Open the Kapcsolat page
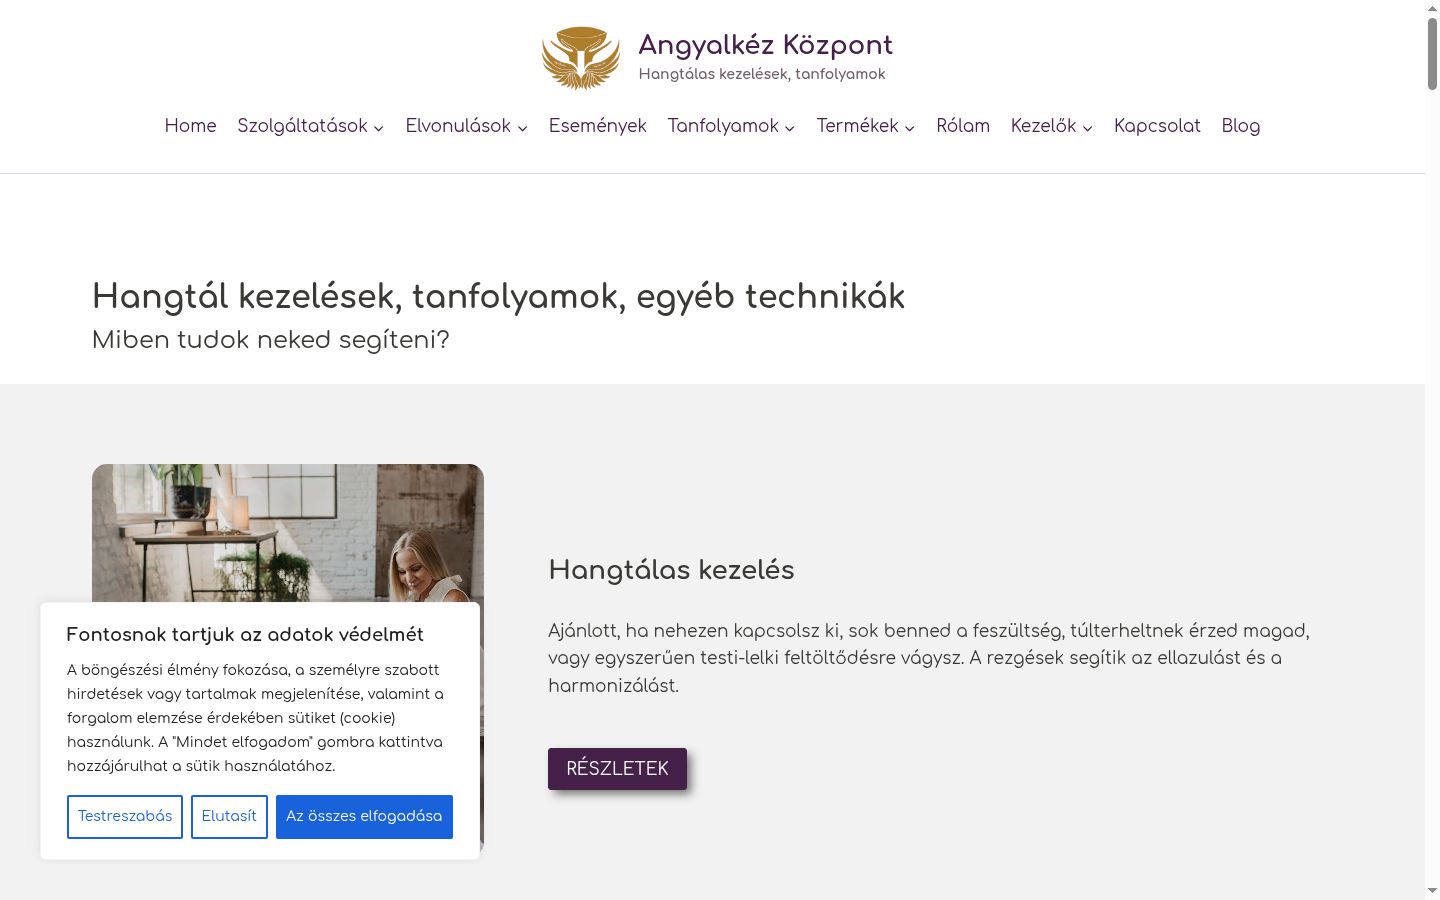This screenshot has height=900, width=1440. [x=1157, y=126]
